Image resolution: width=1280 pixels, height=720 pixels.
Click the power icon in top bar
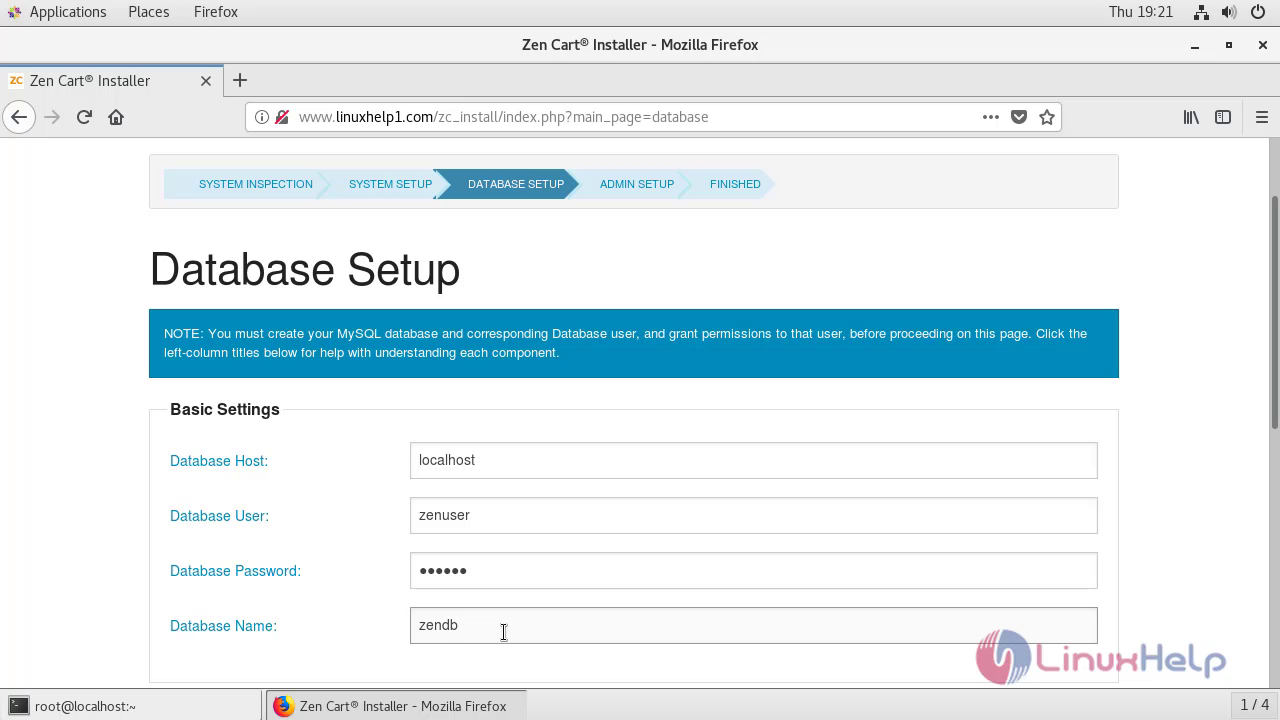pyautogui.click(x=1258, y=12)
